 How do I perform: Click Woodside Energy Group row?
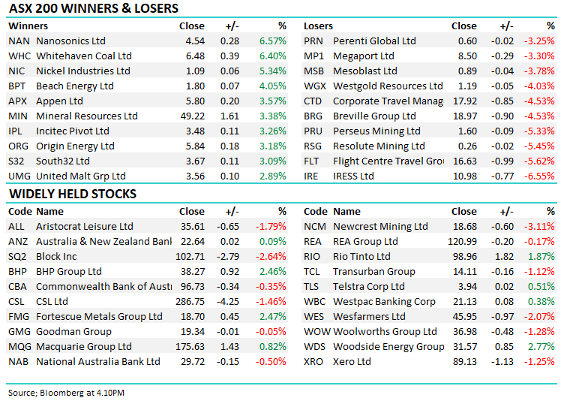pos(429,347)
